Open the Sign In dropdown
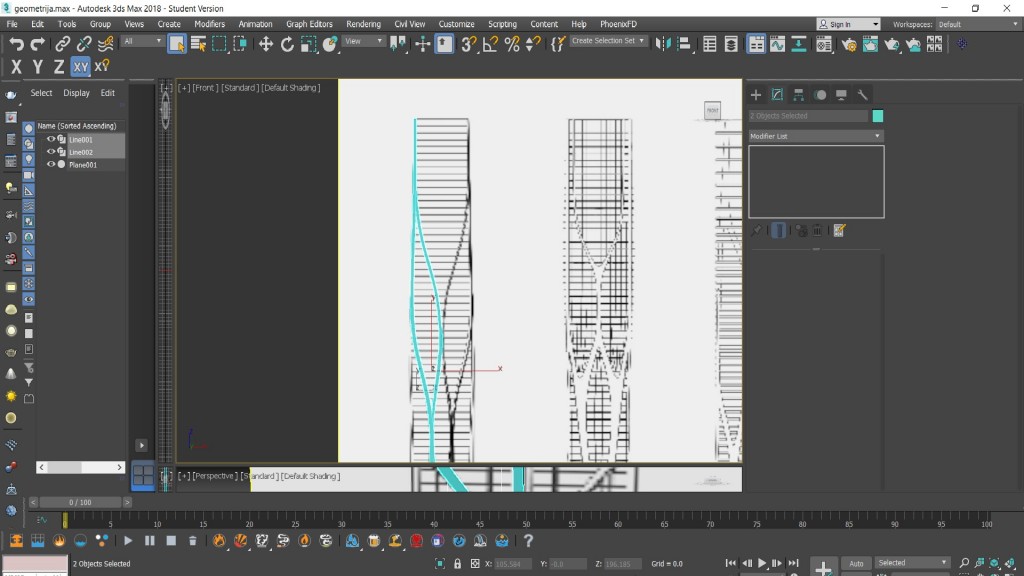The height and width of the screenshot is (576, 1024). pyautogui.click(x=848, y=24)
